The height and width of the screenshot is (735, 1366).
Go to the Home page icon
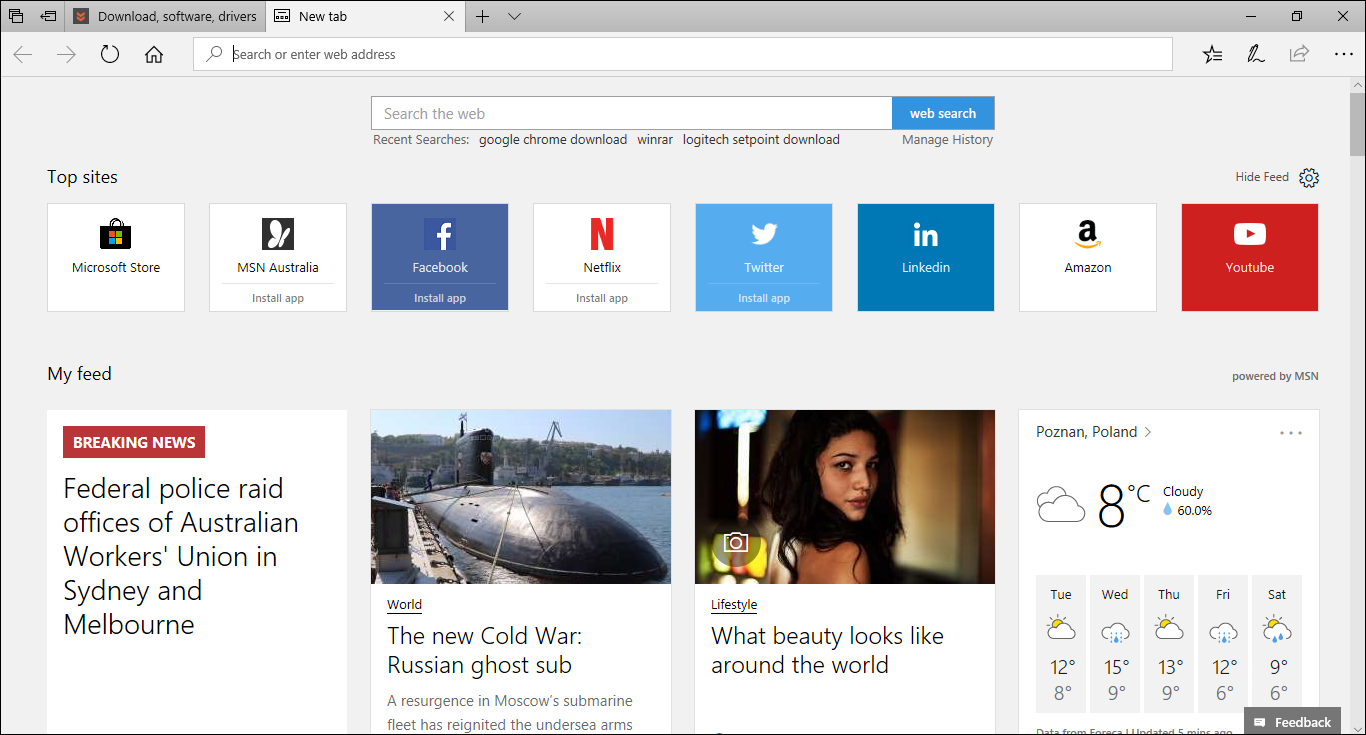[x=154, y=55]
